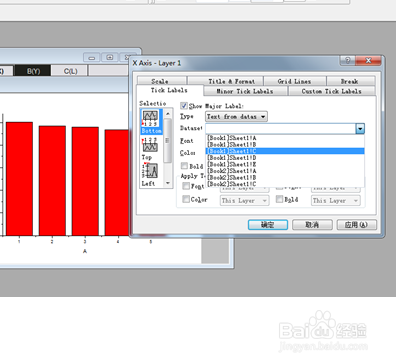The width and height of the screenshot is (396, 364).
Task: Click the 取消 (Cancel) button
Action: point(312,225)
